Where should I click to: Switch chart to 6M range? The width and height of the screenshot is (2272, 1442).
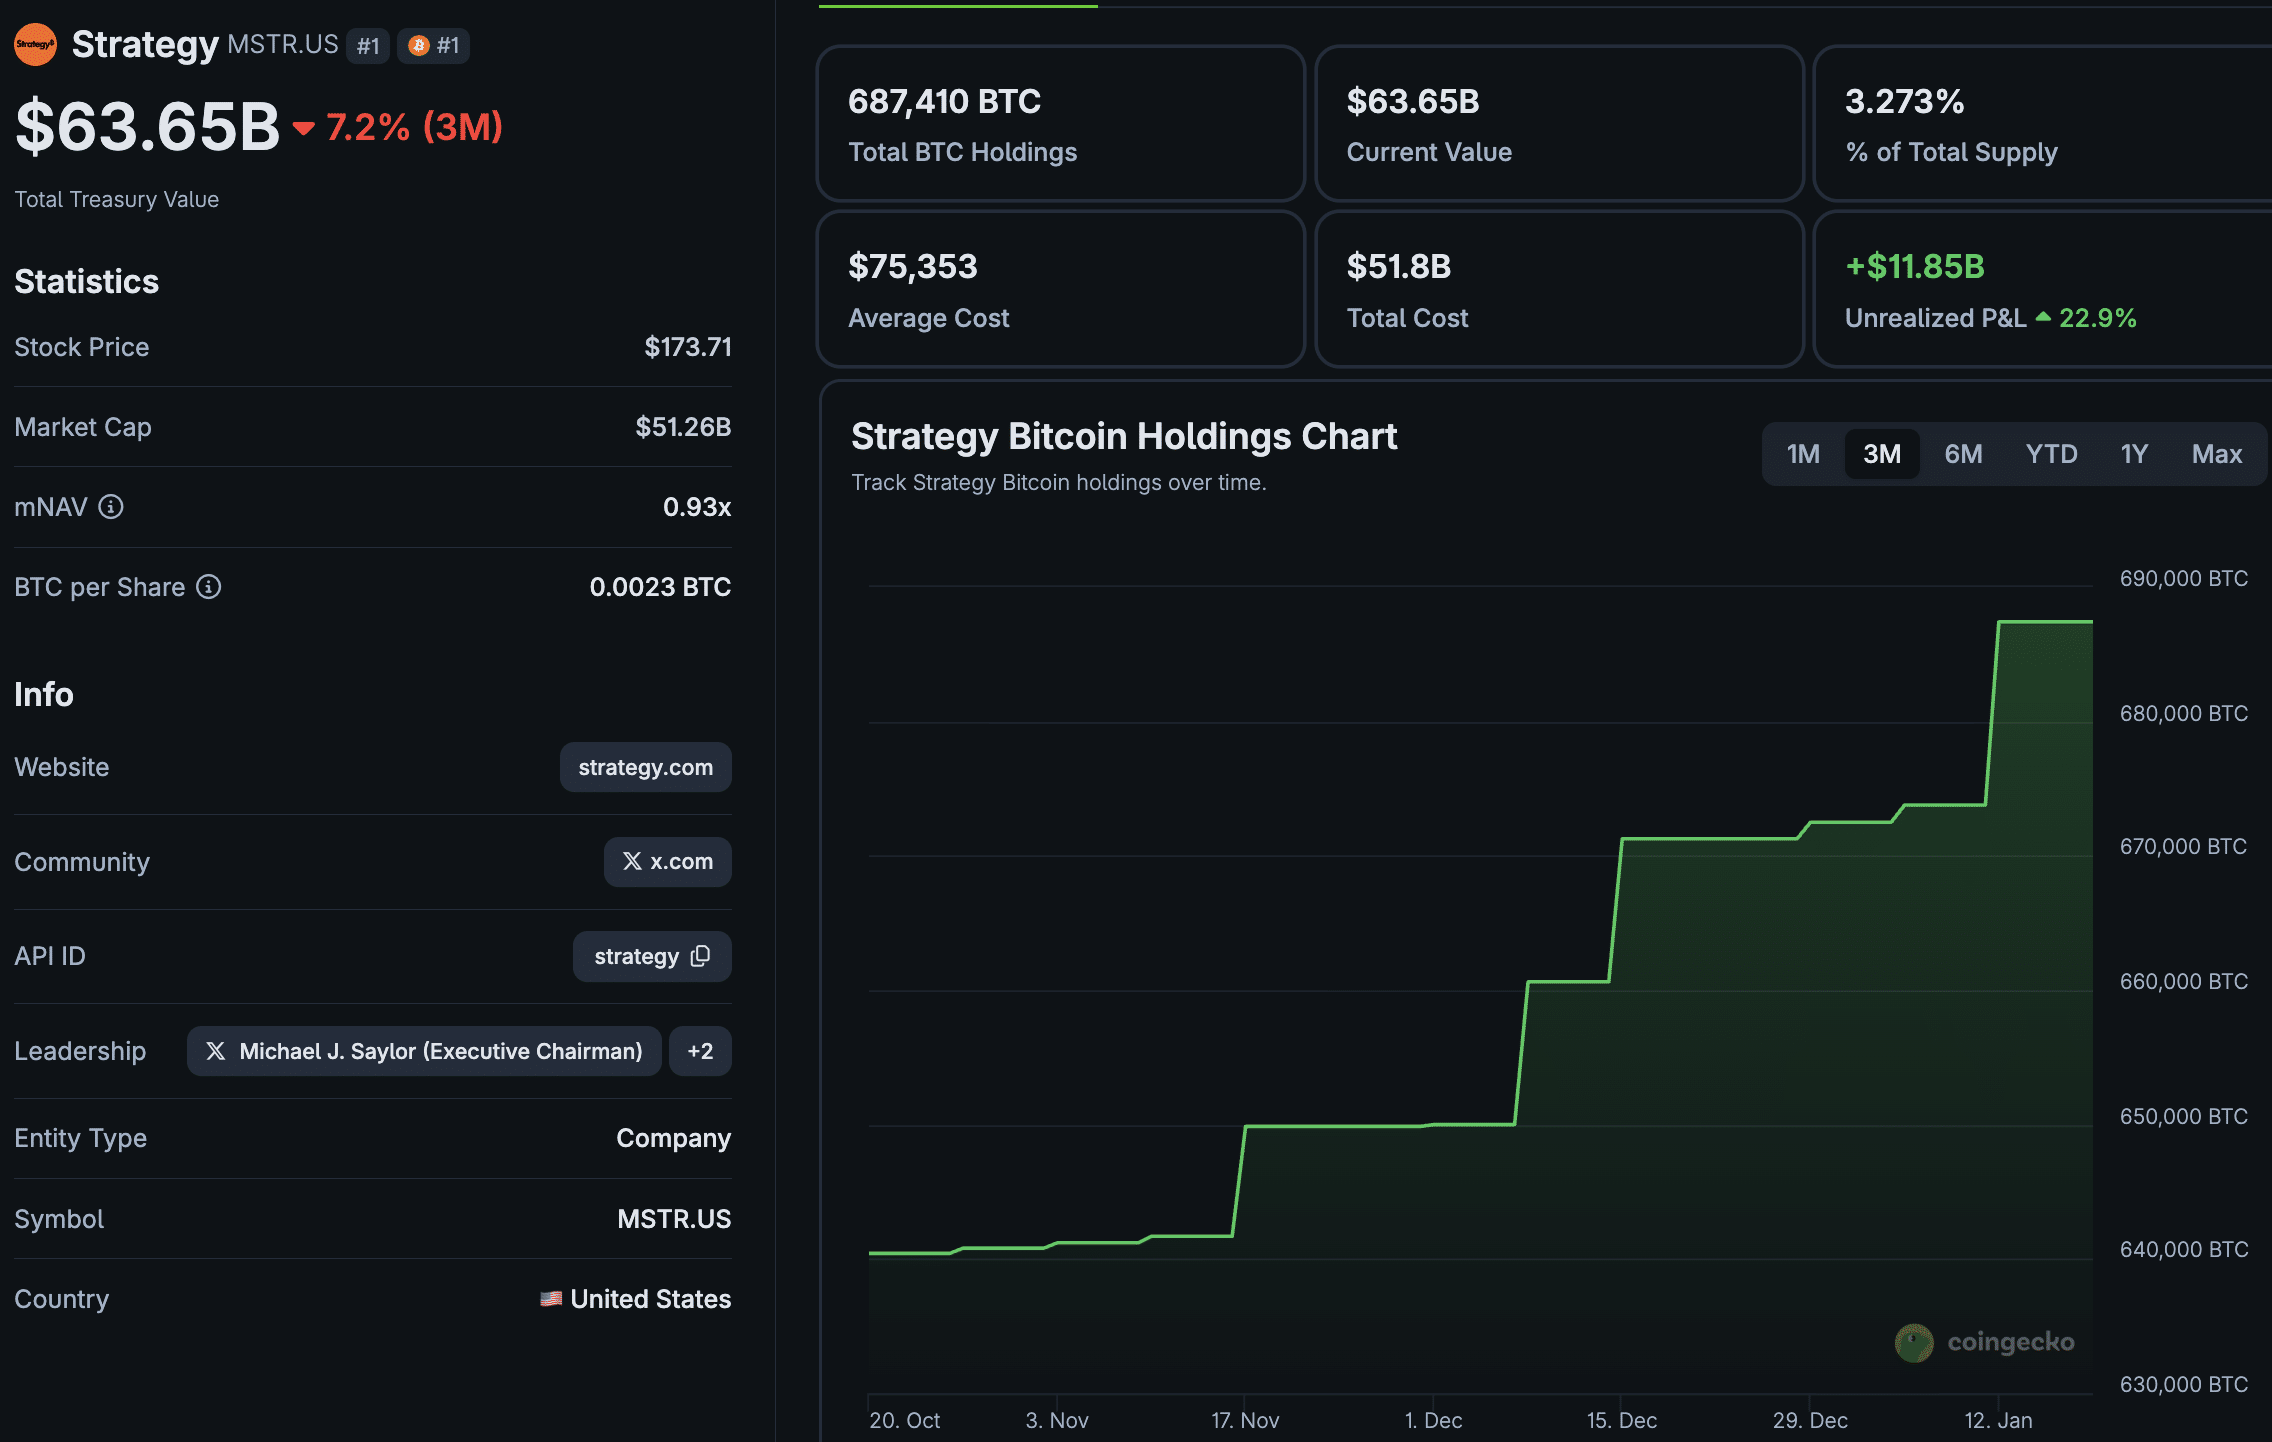[x=1962, y=454]
